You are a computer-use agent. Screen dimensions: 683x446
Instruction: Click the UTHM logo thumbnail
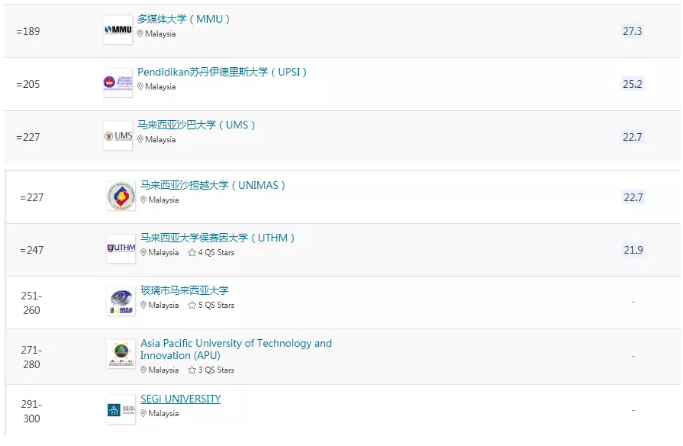(121, 248)
